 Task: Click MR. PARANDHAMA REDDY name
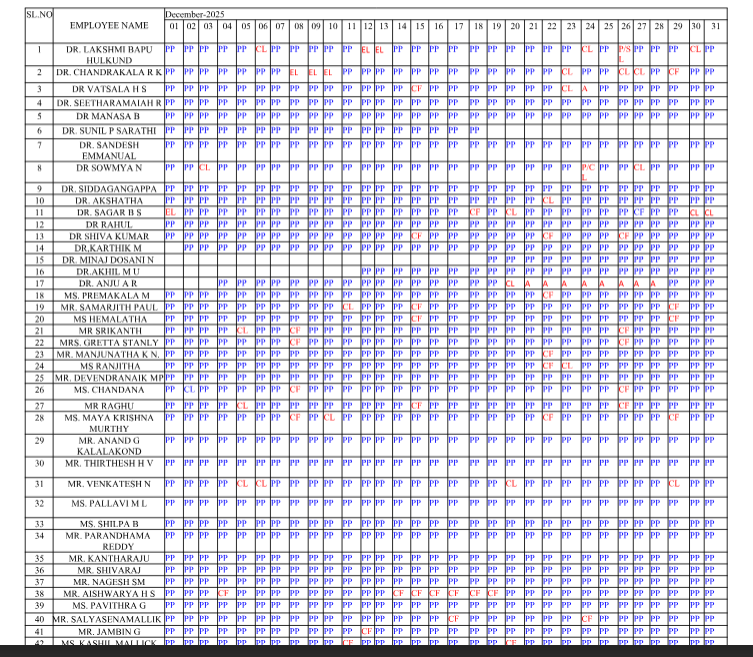tap(109, 541)
